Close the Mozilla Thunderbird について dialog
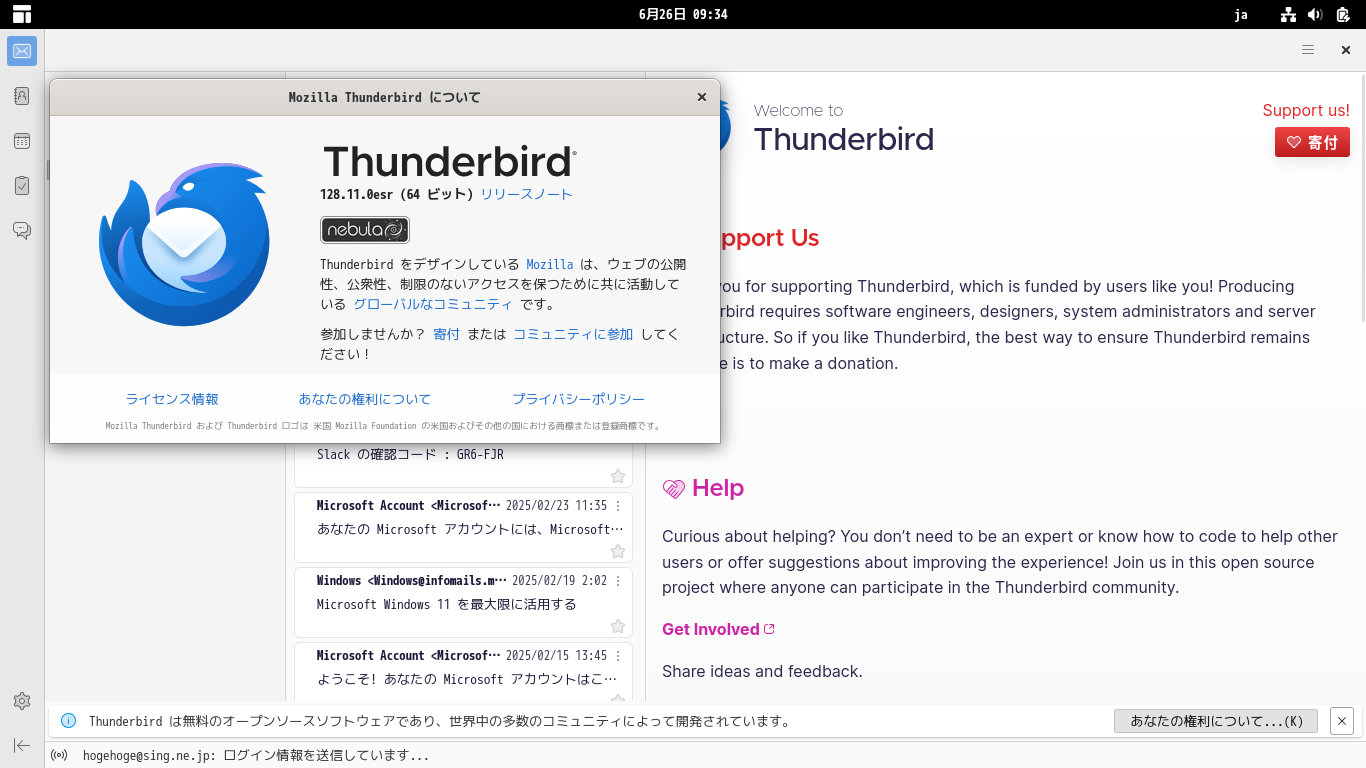 [702, 97]
